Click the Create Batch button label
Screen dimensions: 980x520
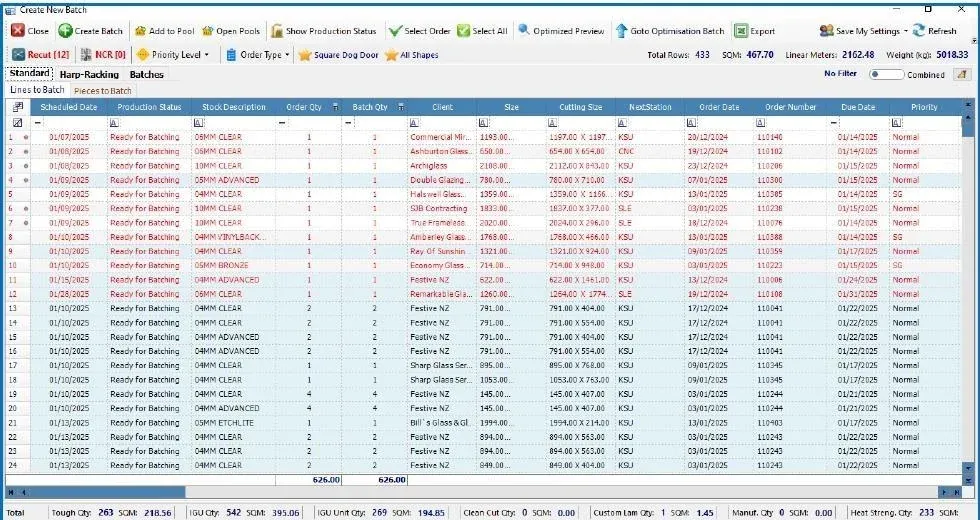tap(99, 31)
